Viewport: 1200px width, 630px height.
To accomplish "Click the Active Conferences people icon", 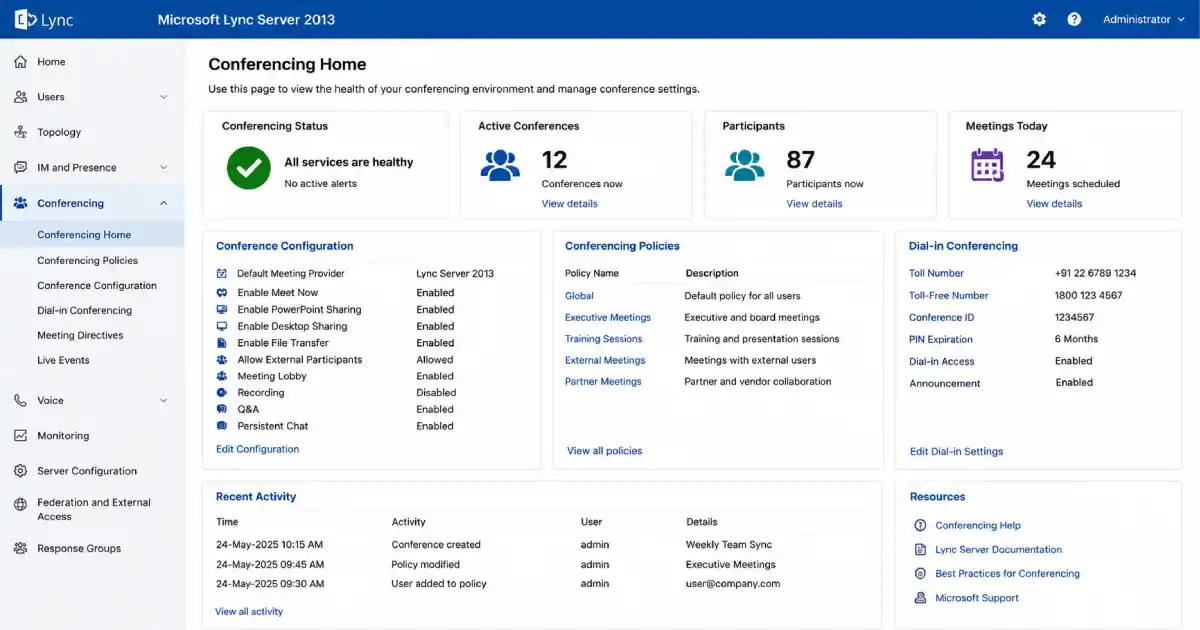I will (500, 164).
